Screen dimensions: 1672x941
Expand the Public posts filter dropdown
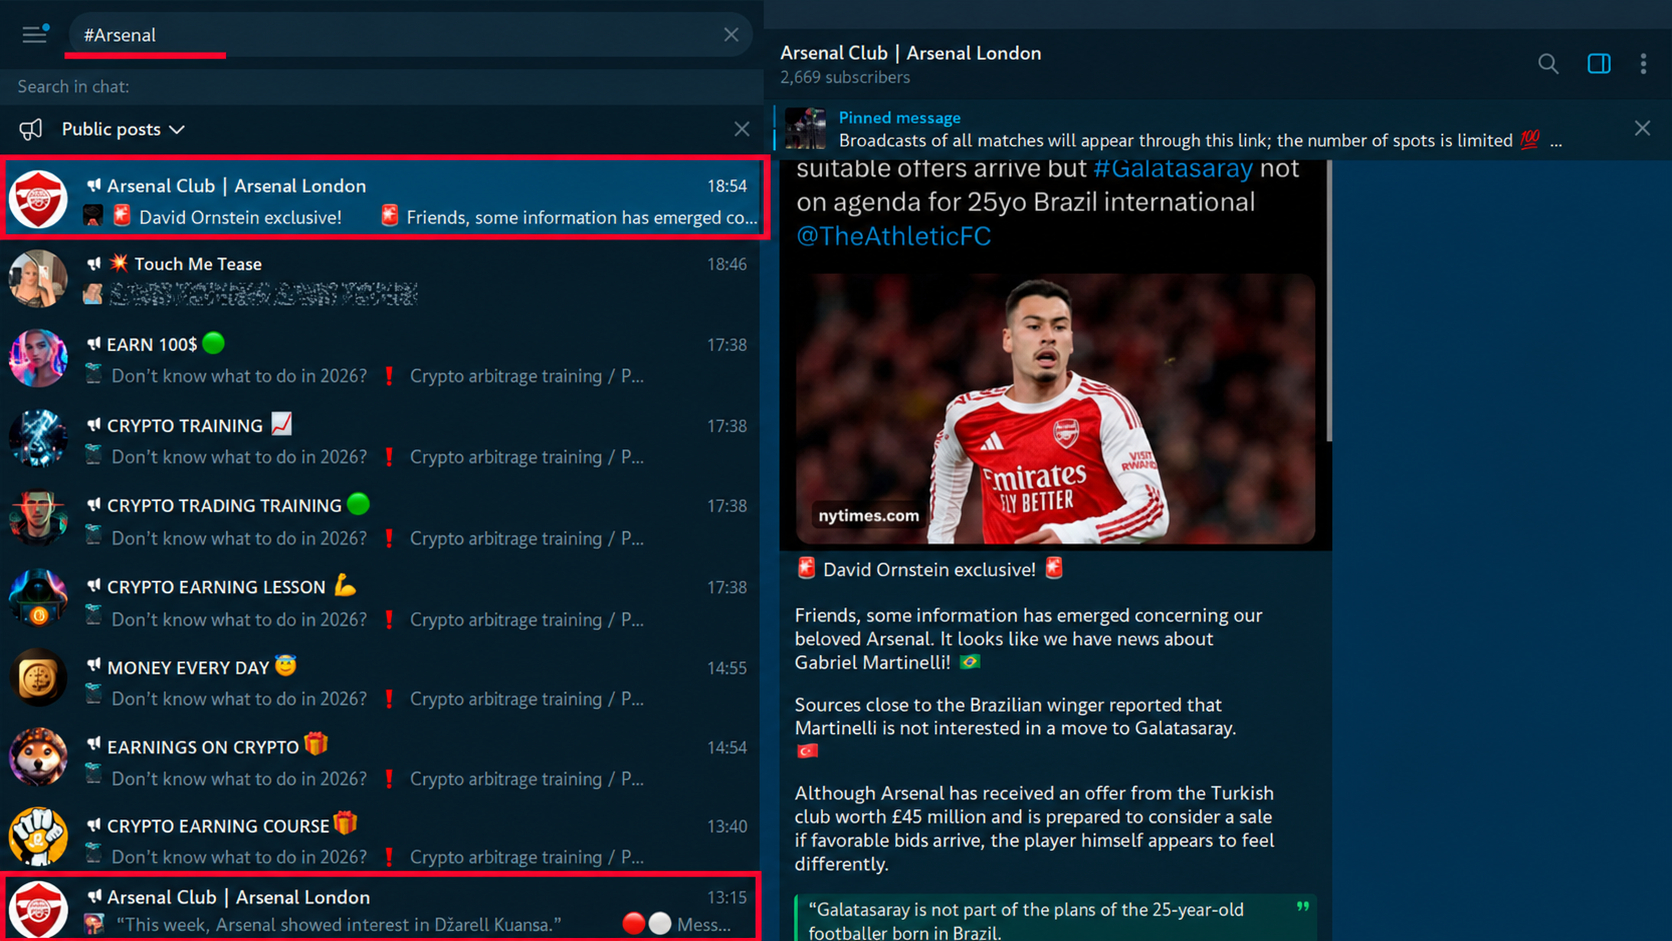[x=123, y=129]
